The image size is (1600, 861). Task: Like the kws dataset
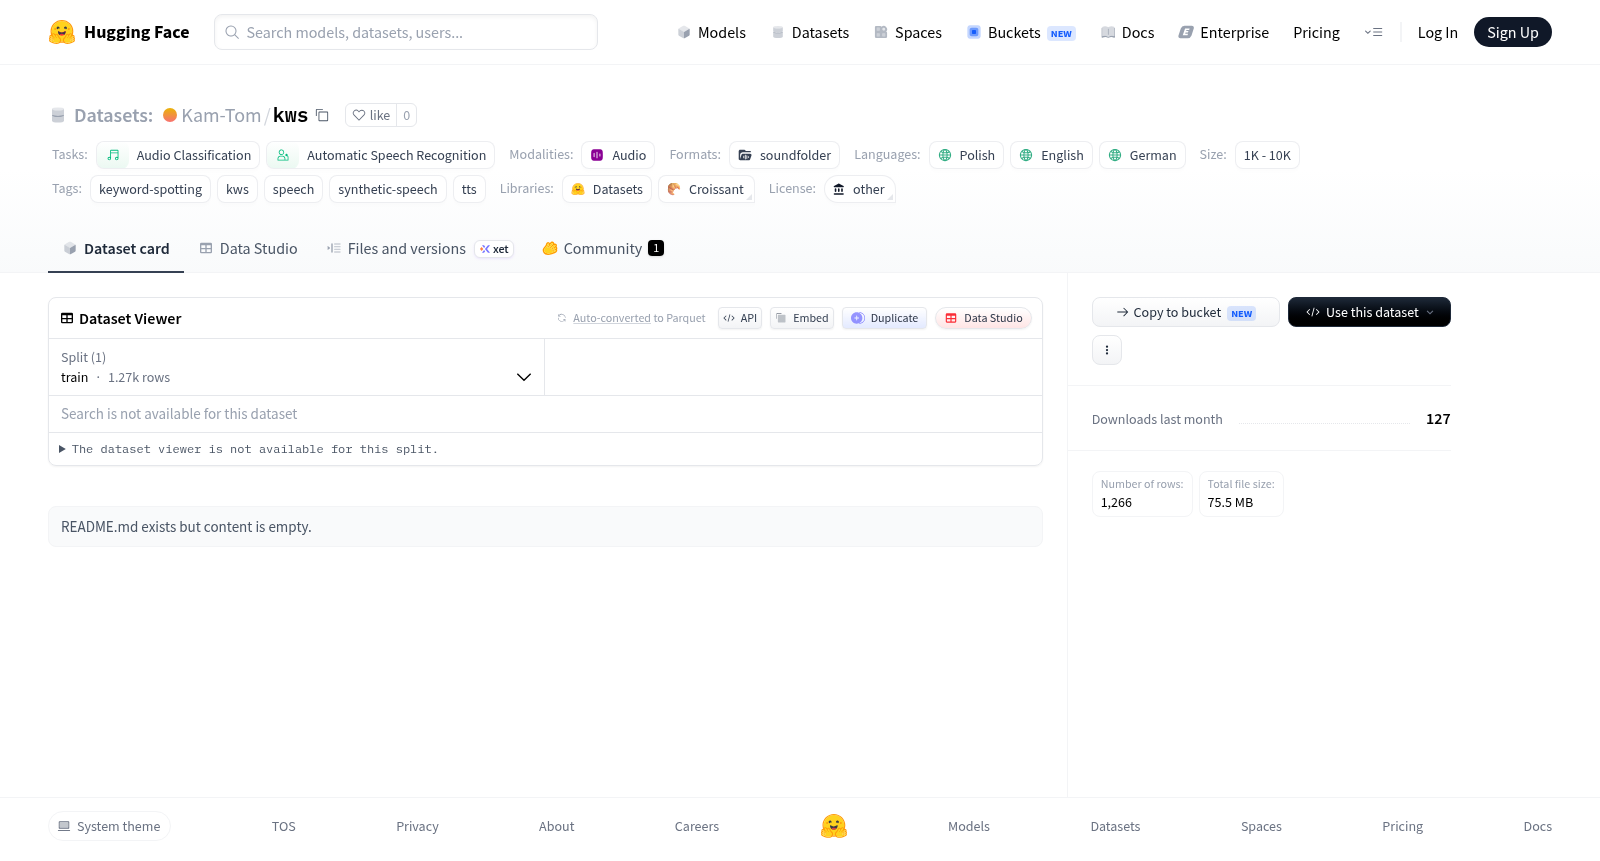pos(371,115)
